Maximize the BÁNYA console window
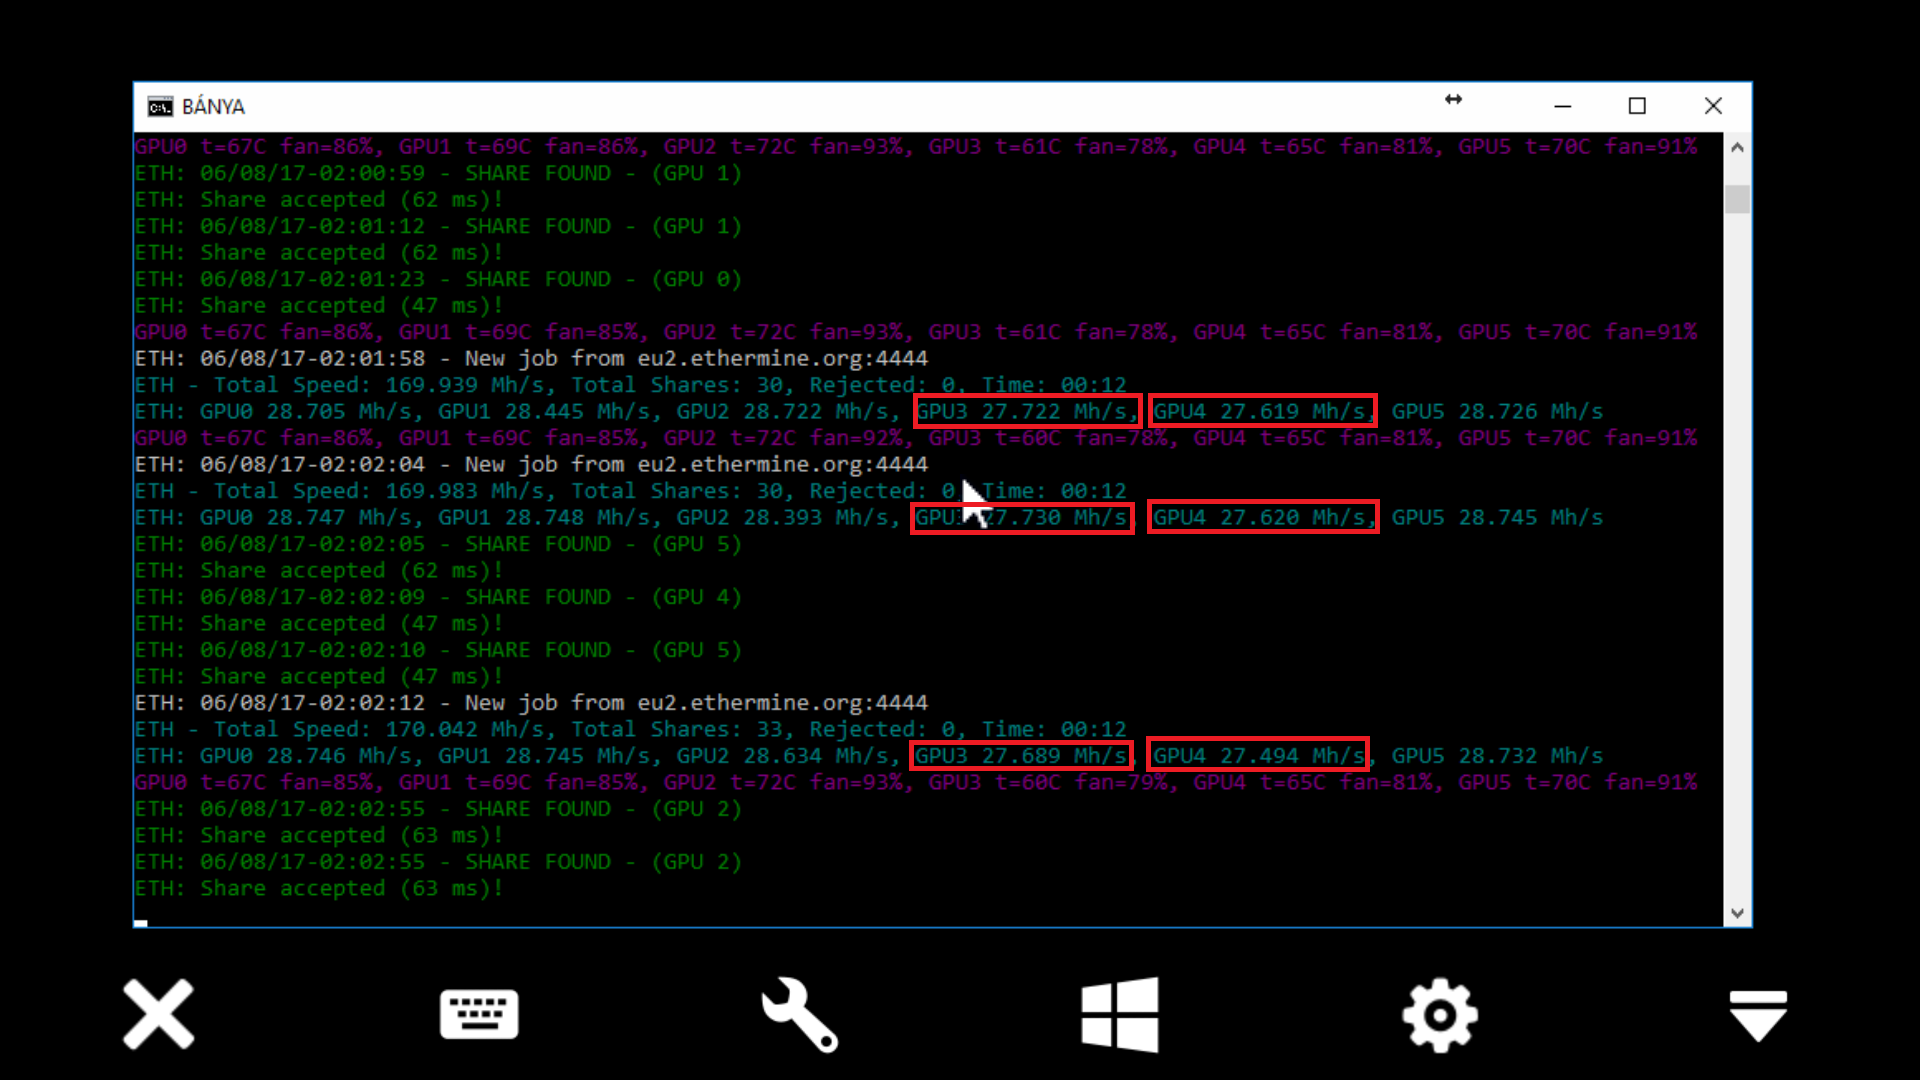1920x1080 pixels. click(1637, 106)
